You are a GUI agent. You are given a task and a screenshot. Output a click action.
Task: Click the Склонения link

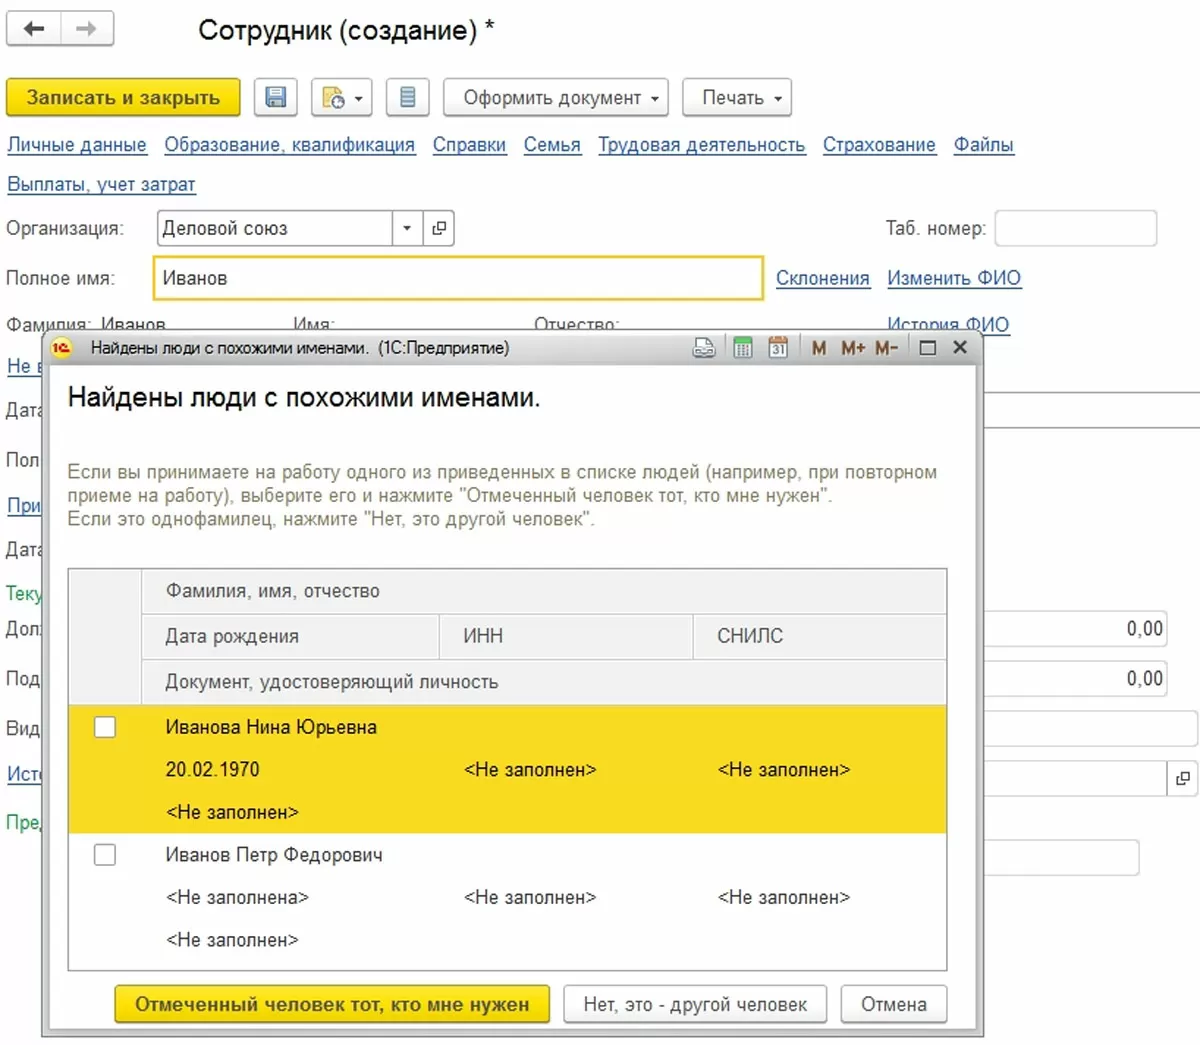pos(823,278)
